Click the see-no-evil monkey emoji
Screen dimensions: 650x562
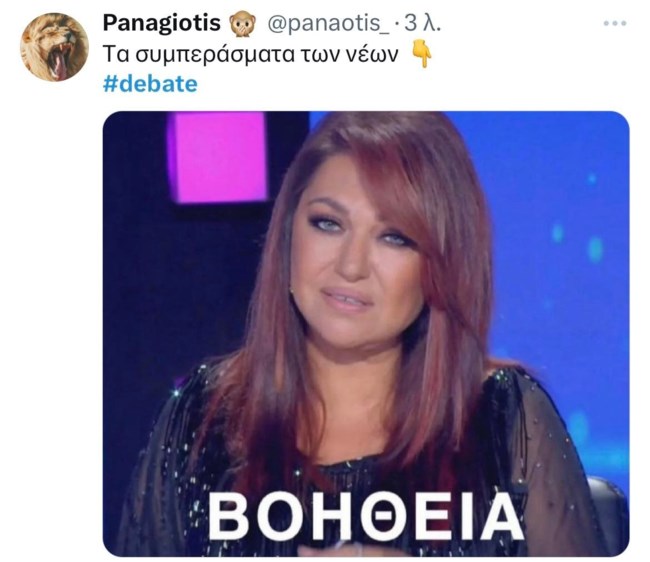point(243,24)
